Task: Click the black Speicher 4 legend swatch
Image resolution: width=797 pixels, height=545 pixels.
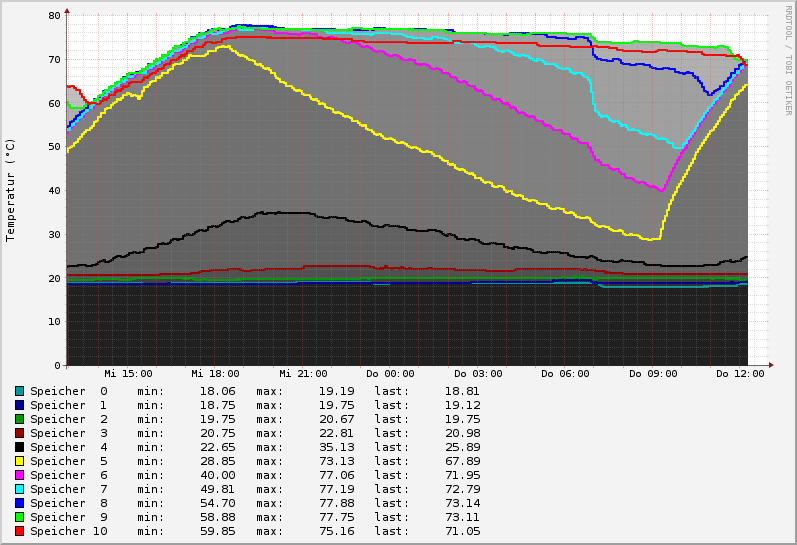Action: (x=19, y=447)
